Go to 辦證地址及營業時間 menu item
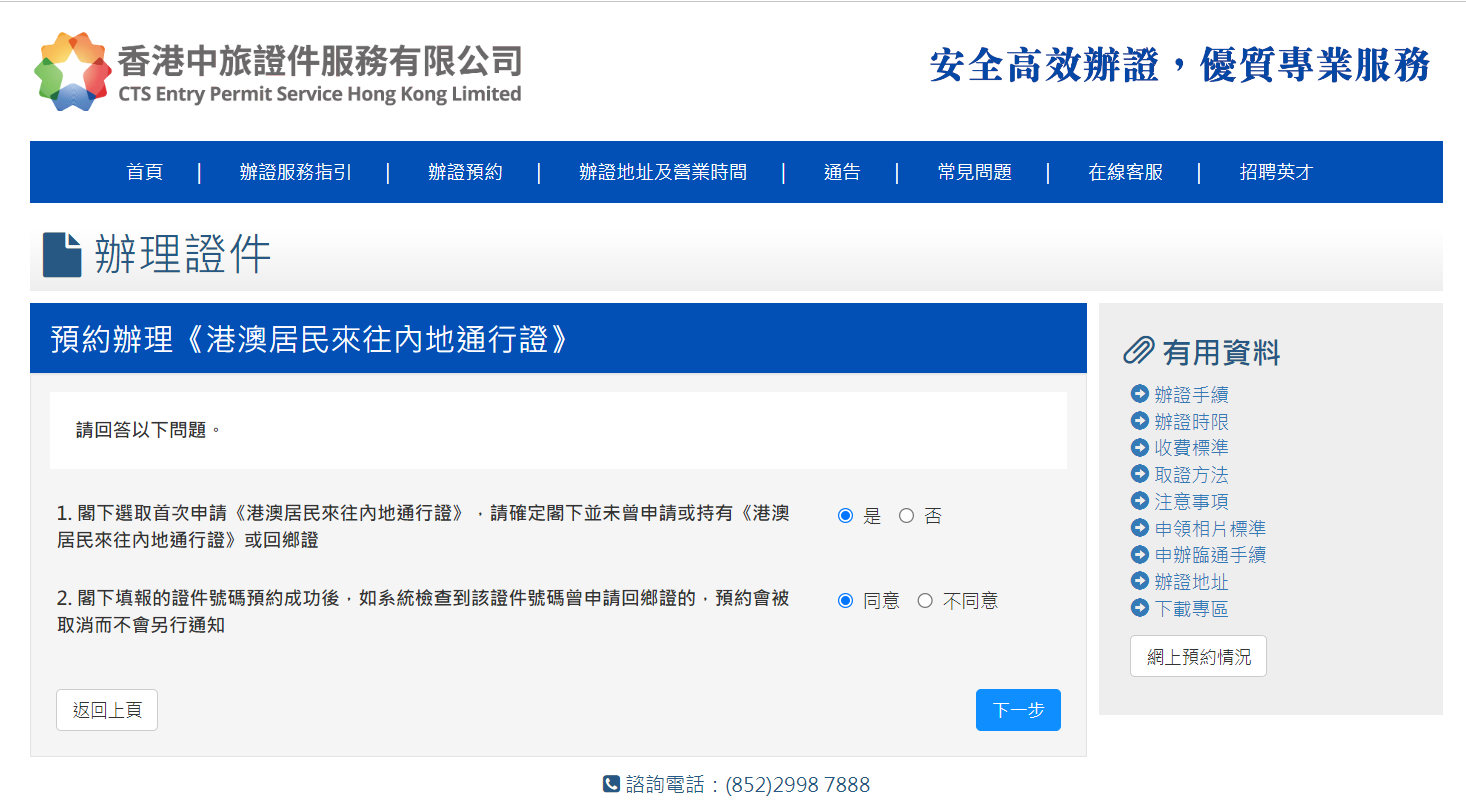1466x804 pixels. point(662,172)
